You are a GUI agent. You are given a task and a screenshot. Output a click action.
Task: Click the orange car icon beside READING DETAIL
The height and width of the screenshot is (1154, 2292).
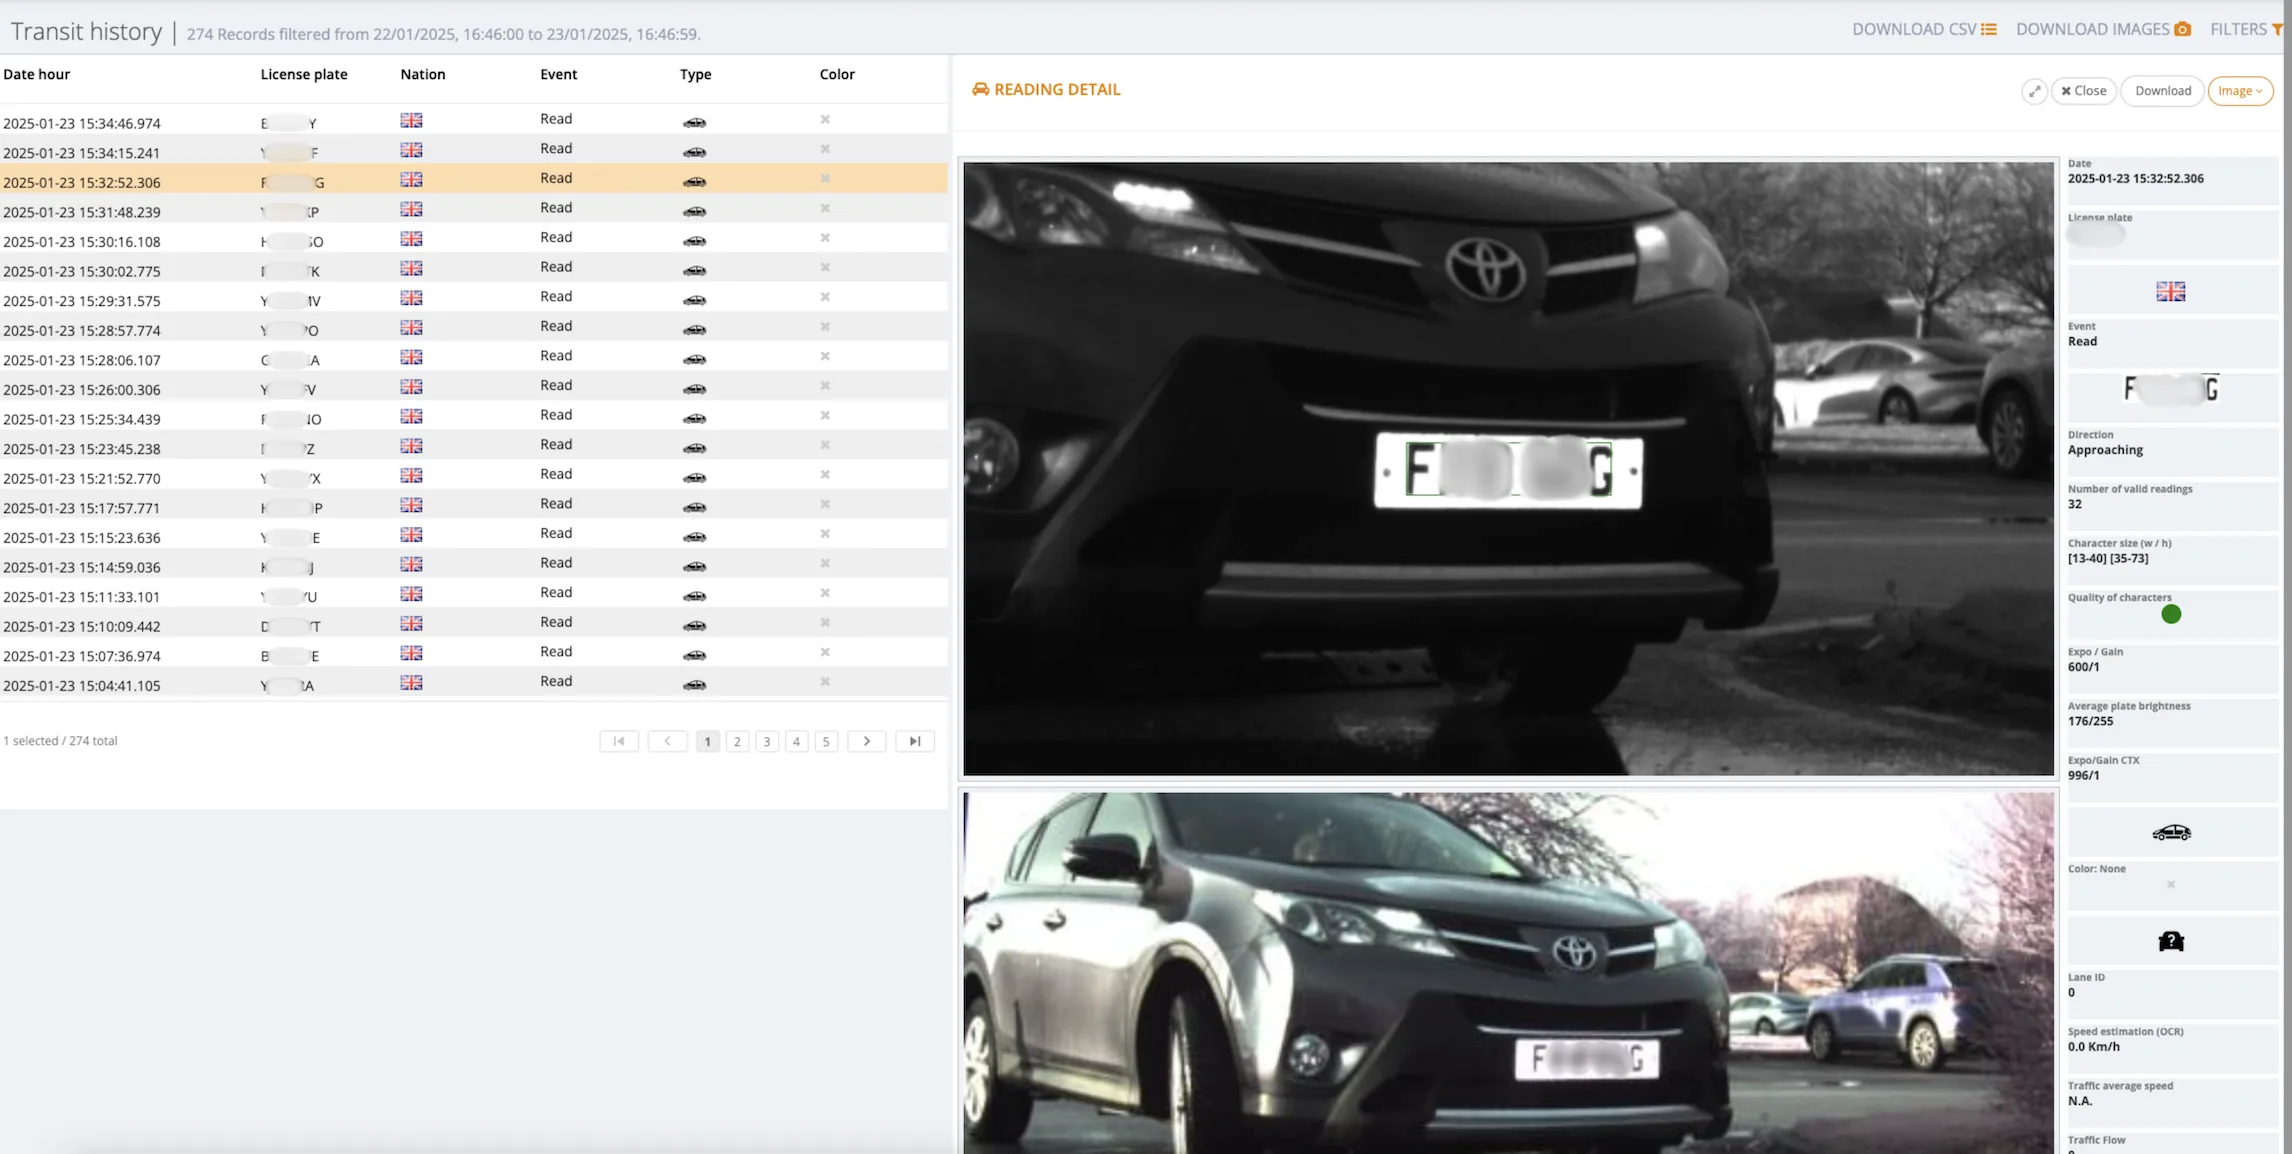[x=980, y=89]
